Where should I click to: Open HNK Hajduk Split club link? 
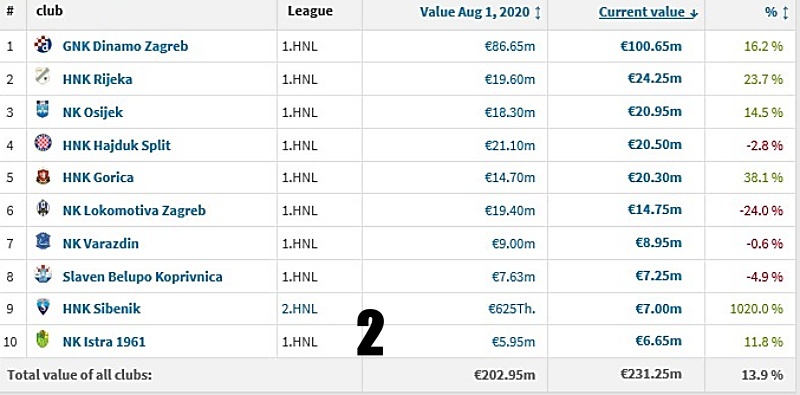(116, 145)
